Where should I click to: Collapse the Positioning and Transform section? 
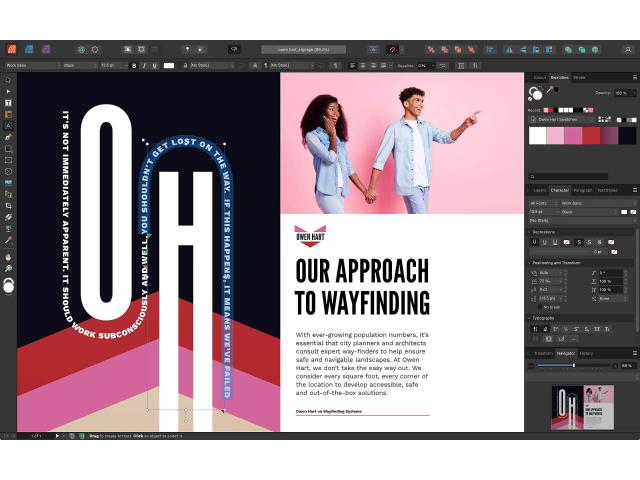529,263
